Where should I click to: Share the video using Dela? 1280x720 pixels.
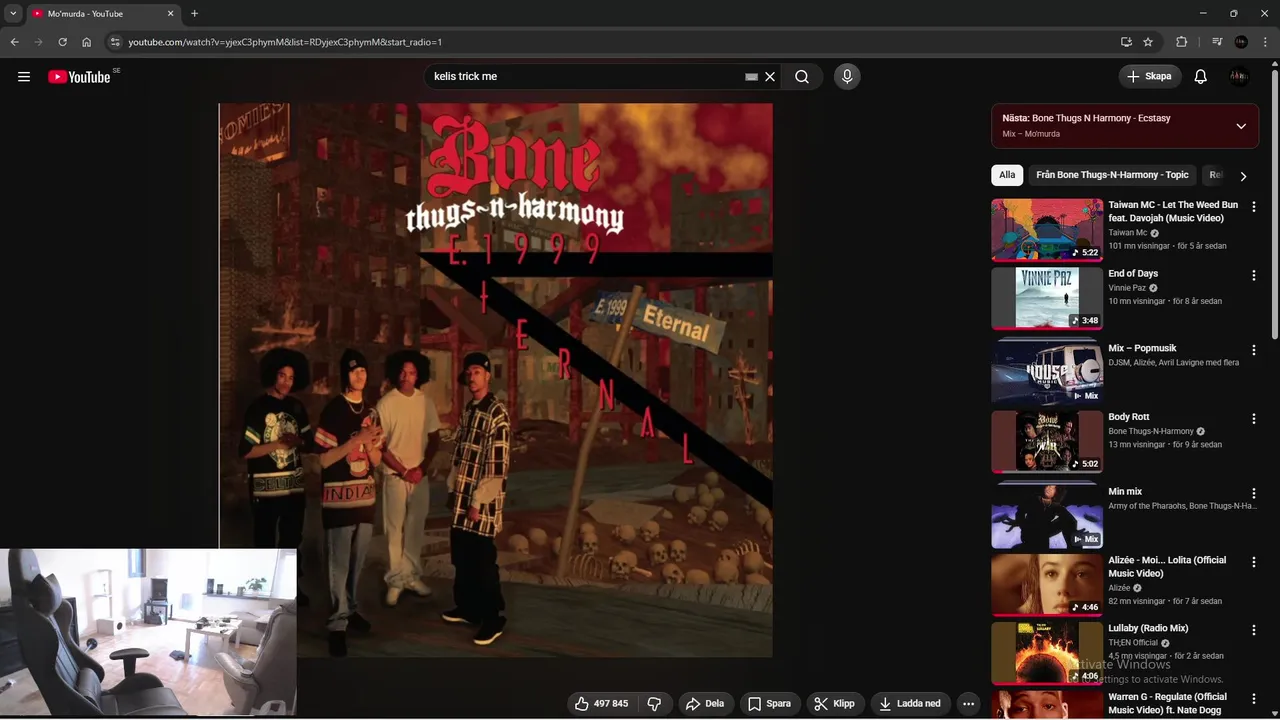tap(705, 704)
